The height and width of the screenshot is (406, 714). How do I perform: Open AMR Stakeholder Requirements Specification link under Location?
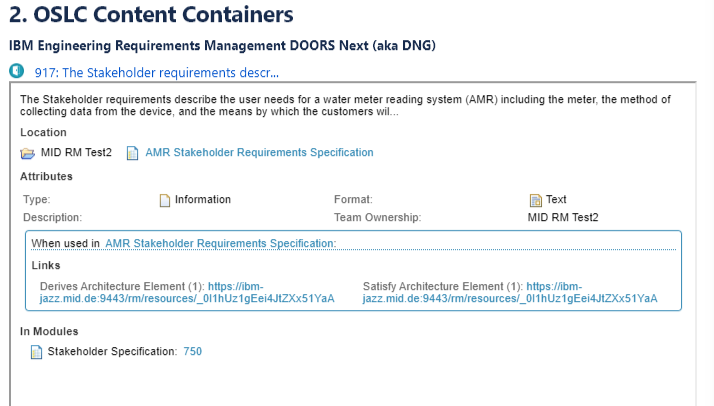[x=259, y=153]
